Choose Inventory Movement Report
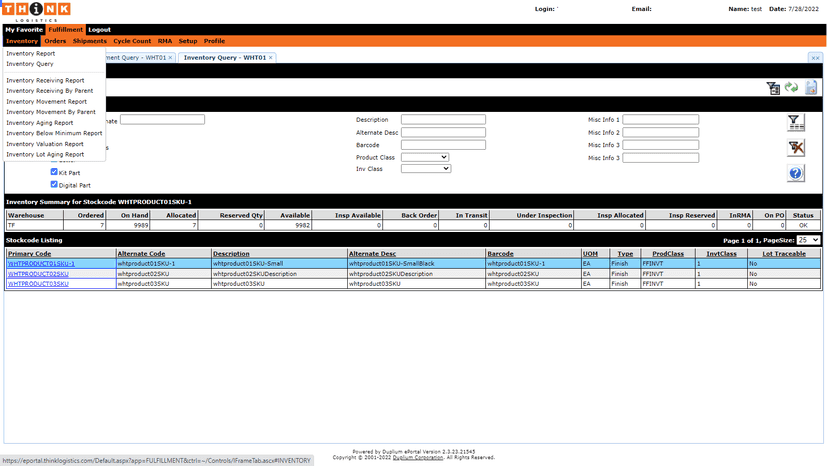 [x=46, y=101]
